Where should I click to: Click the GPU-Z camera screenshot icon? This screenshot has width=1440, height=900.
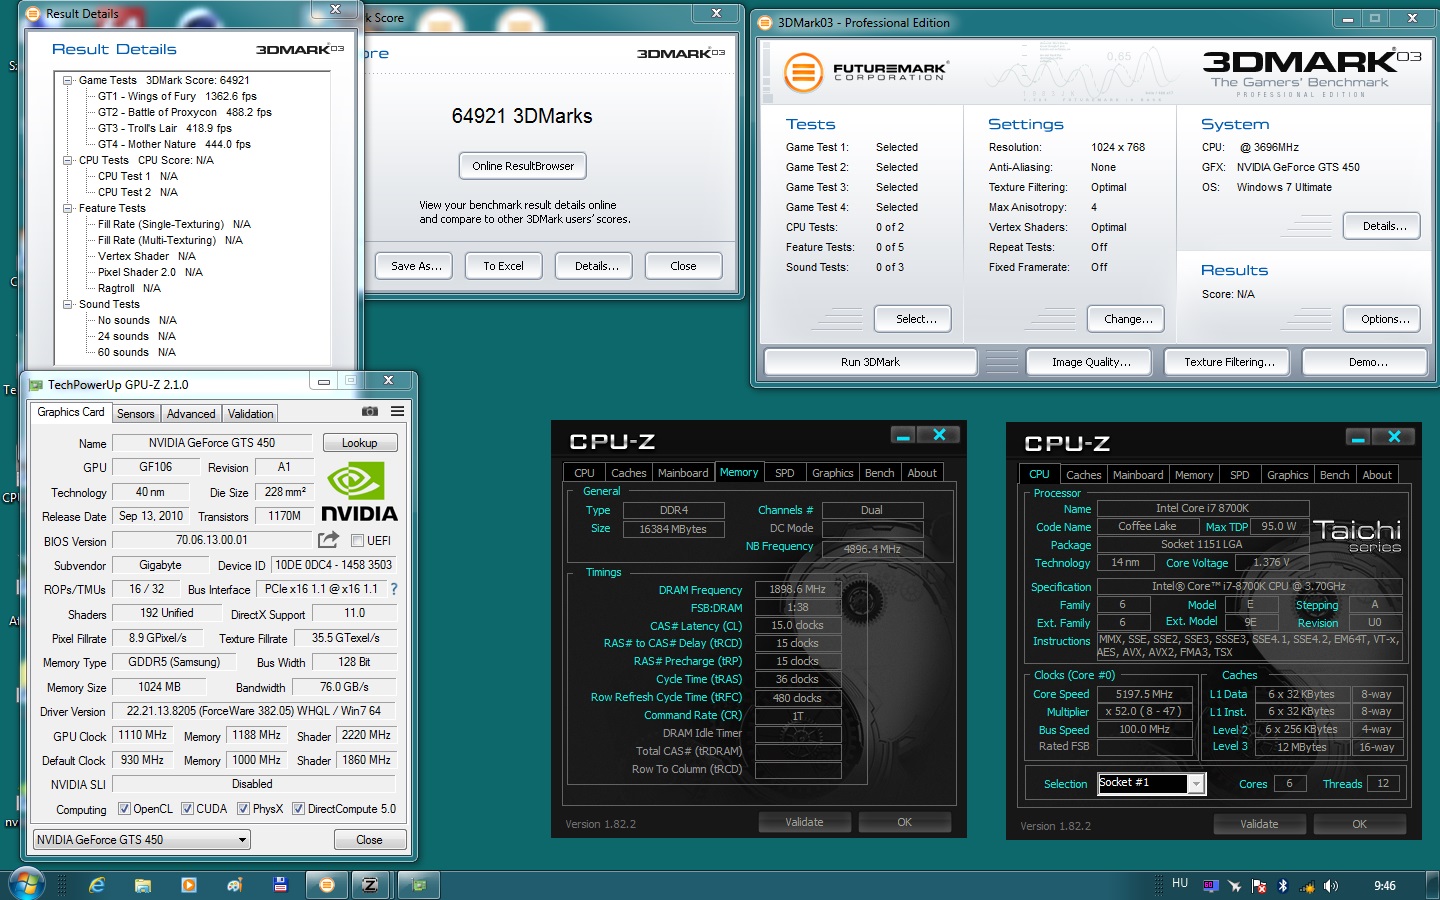pos(369,411)
